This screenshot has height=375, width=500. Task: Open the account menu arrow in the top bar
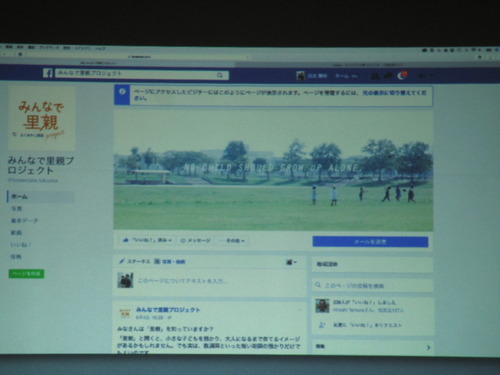click(x=432, y=76)
